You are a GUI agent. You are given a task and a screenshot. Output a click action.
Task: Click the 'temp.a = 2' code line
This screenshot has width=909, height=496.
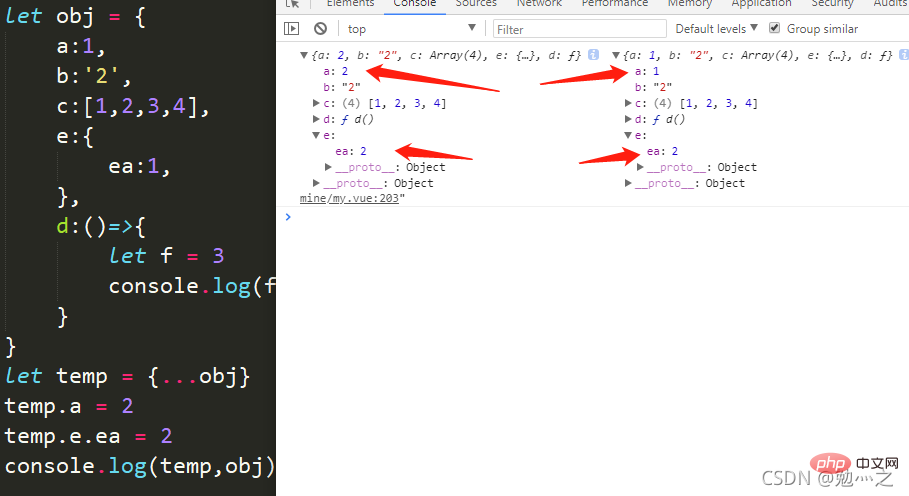pyautogui.click(x=69, y=406)
